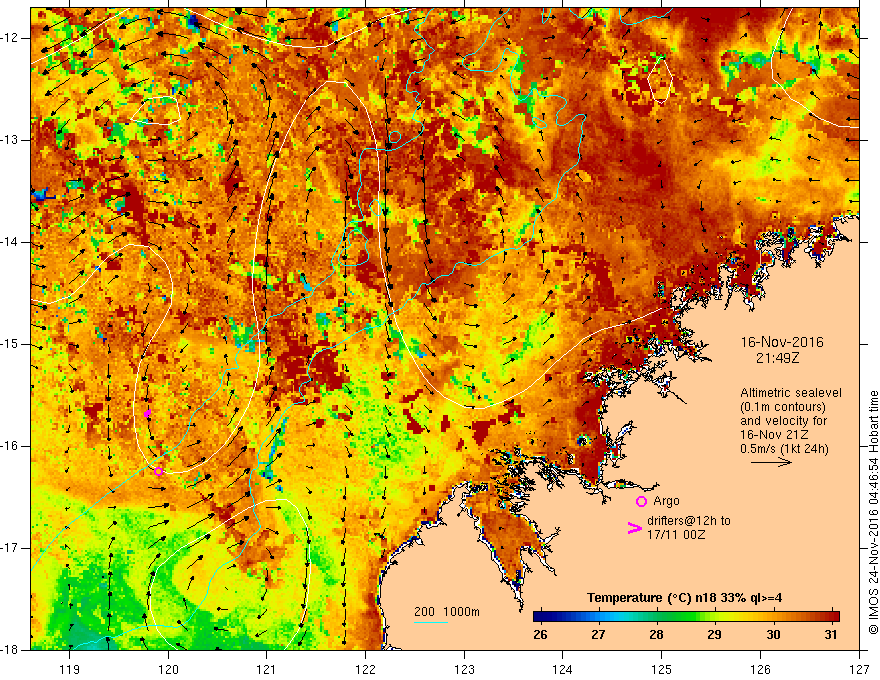This screenshot has width=880, height=680.
Task: Click the '17/11 00Z' legend text
Action: (676, 535)
